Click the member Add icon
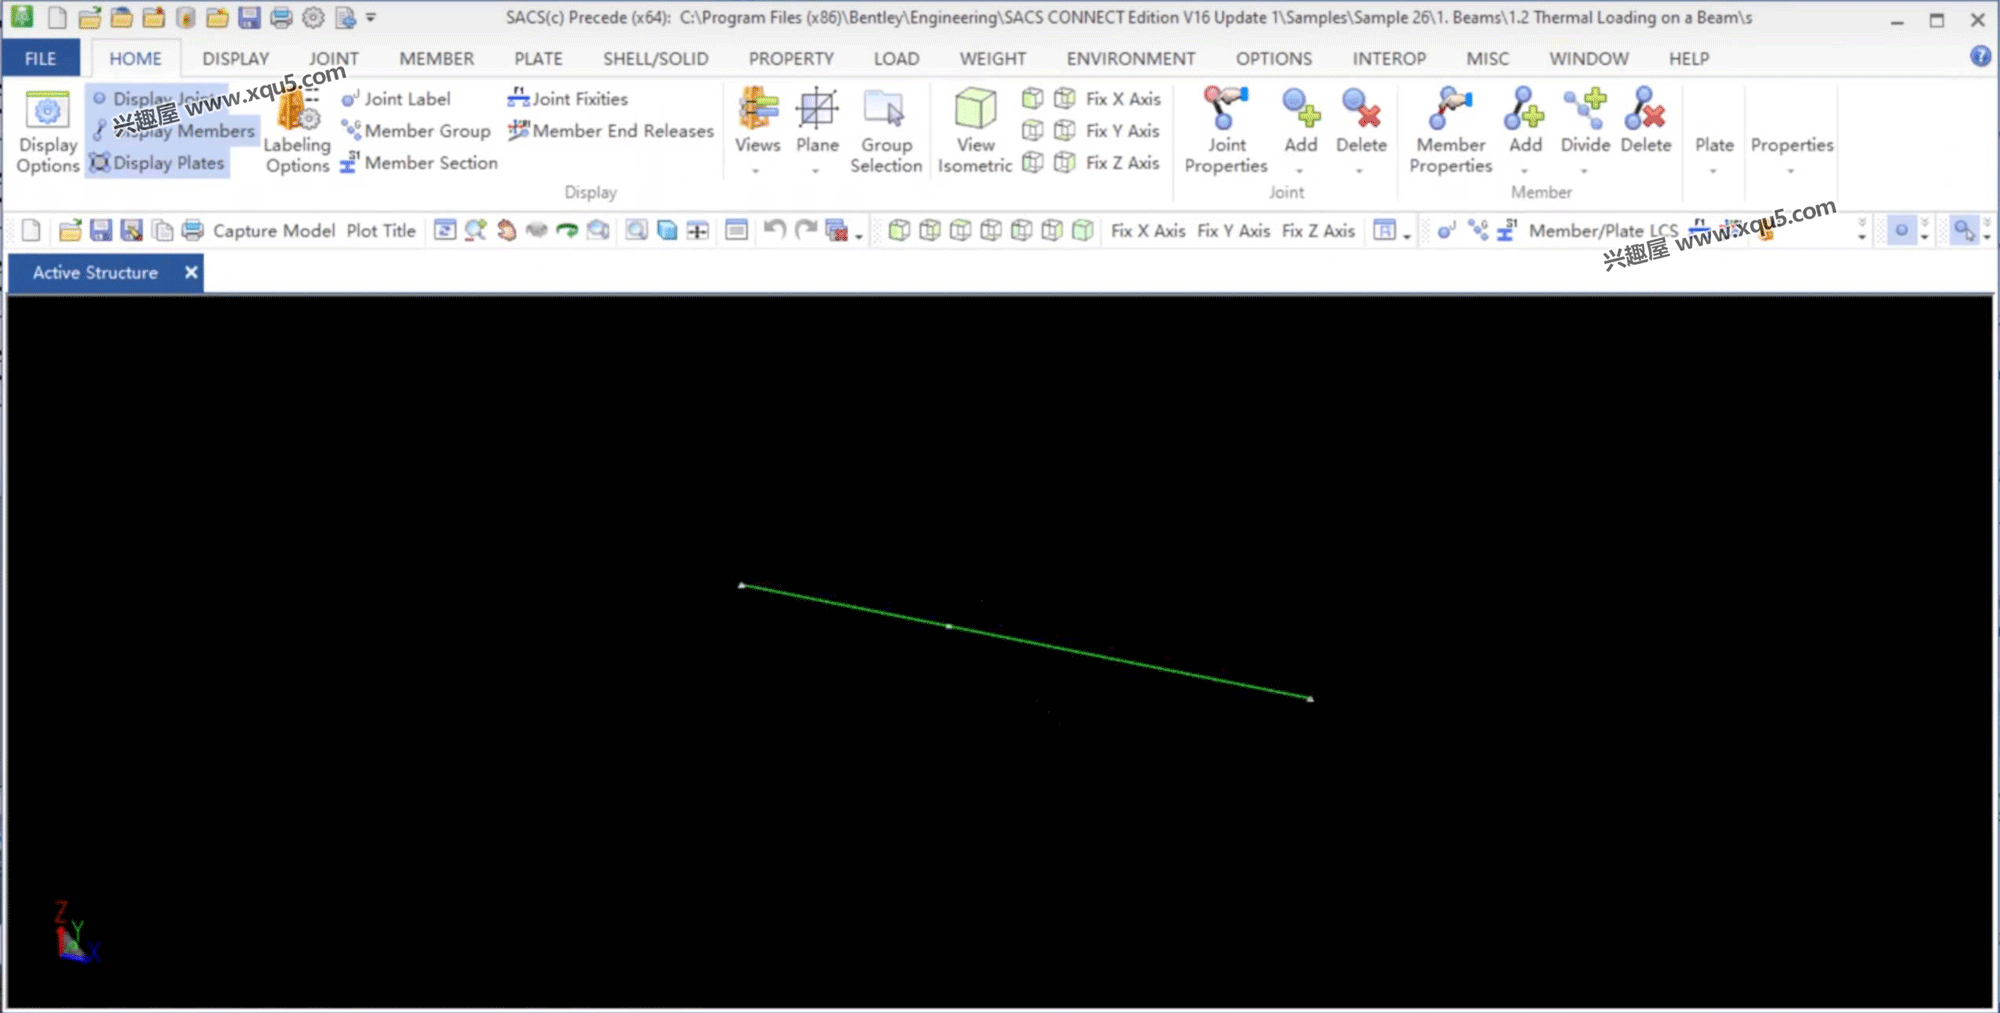Viewport: 2000px width, 1013px height. [1525, 109]
